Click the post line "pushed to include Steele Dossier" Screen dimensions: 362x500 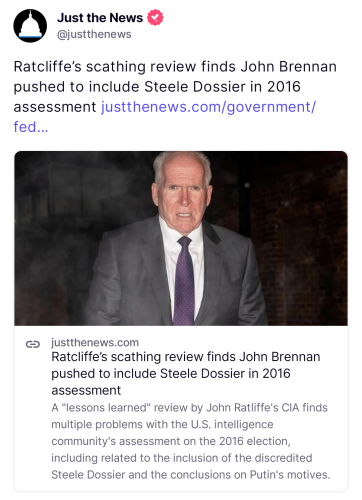[x=157, y=87]
